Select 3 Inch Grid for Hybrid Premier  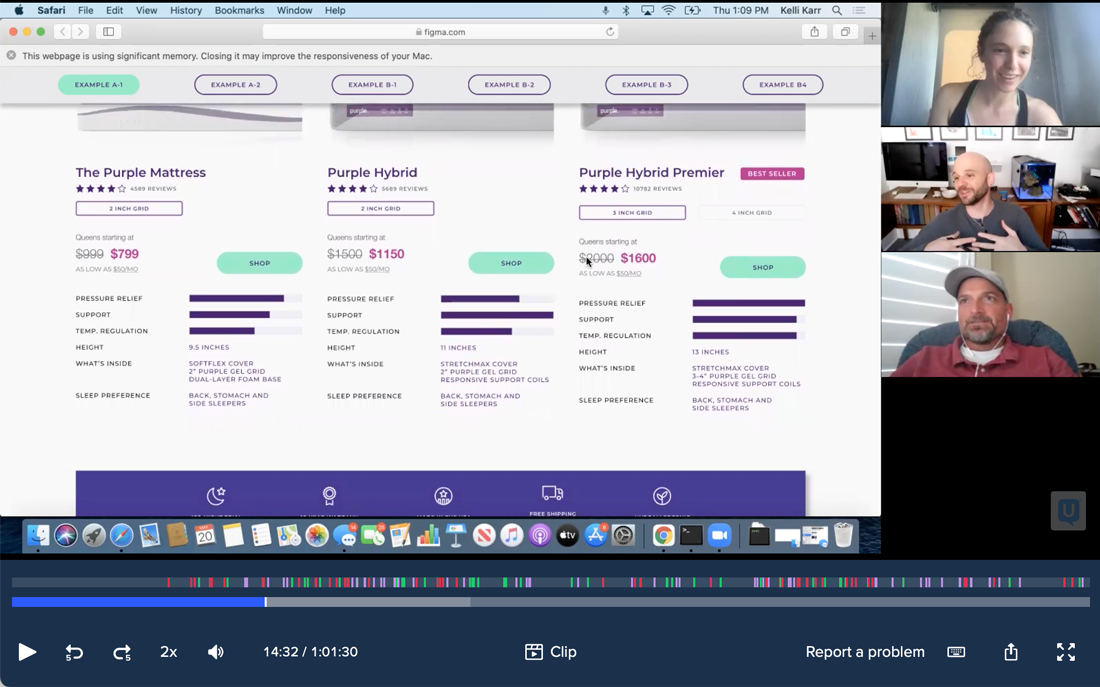[x=632, y=213]
